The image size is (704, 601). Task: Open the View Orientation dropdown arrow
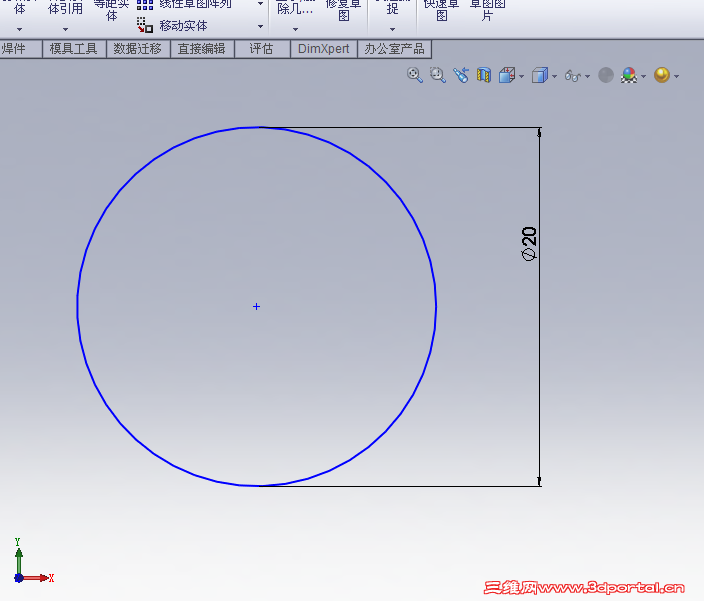point(521,76)
